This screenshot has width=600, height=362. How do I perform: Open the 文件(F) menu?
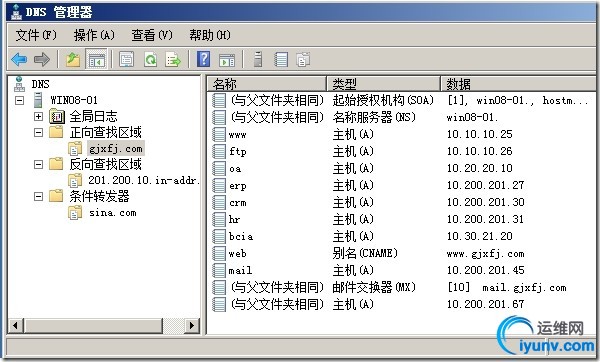pos(36,35)
